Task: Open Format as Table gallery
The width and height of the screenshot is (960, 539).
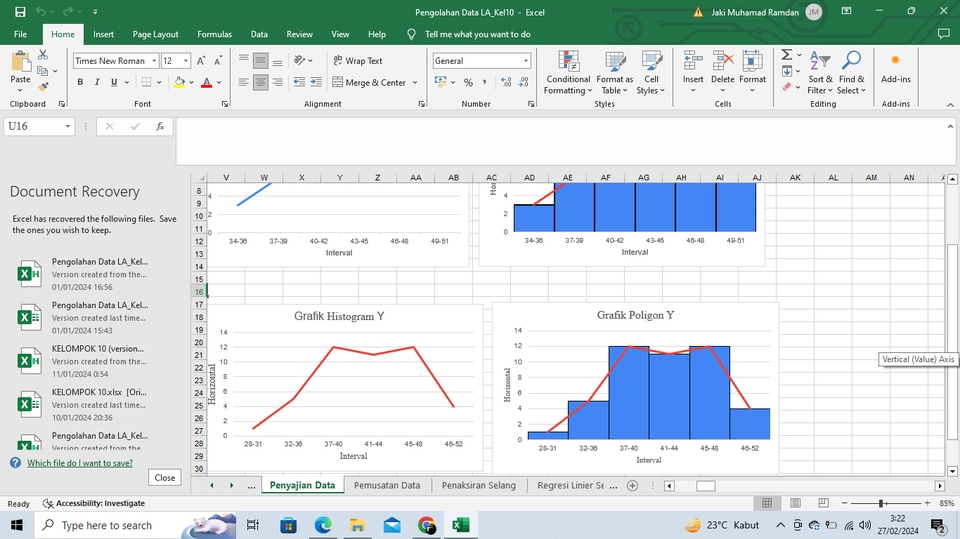Action: click(x=615, y=73)
